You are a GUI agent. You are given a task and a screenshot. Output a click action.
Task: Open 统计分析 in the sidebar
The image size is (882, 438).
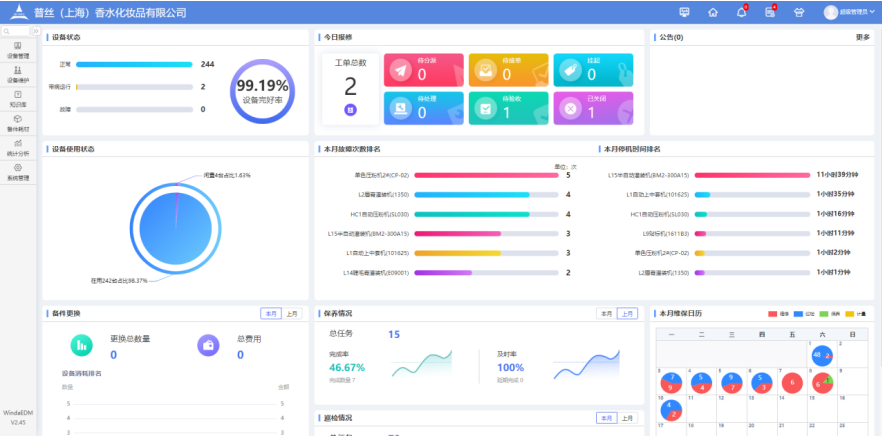[18, 148]
